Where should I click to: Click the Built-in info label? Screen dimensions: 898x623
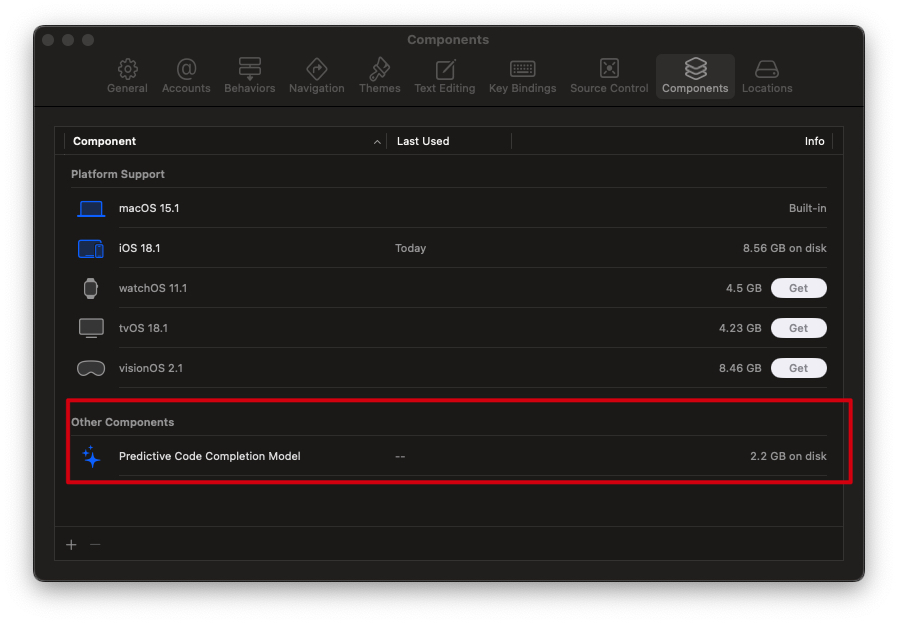[808, 208]
